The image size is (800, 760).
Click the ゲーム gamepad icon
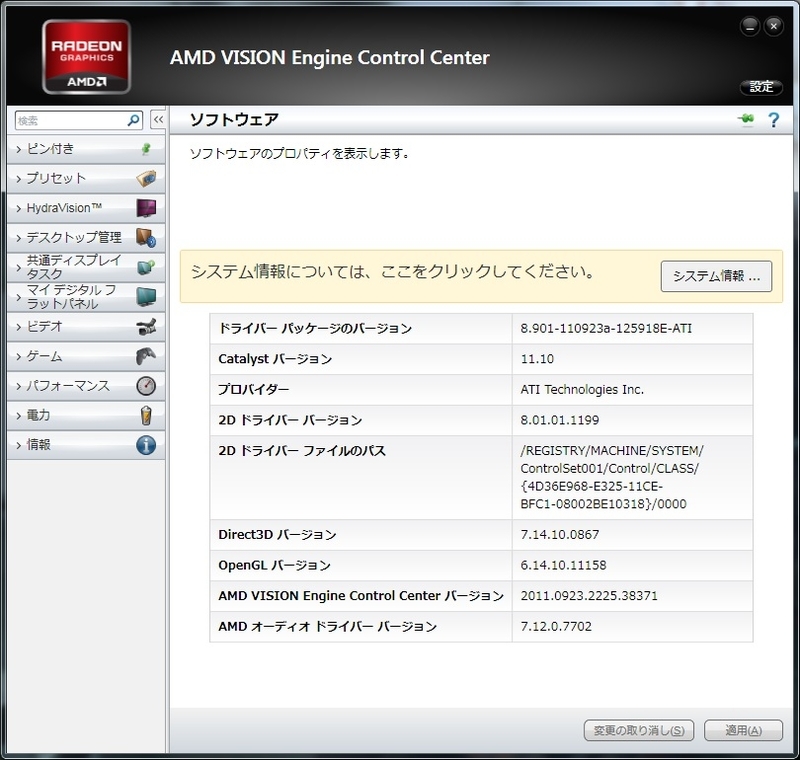(x=146, y=356)
